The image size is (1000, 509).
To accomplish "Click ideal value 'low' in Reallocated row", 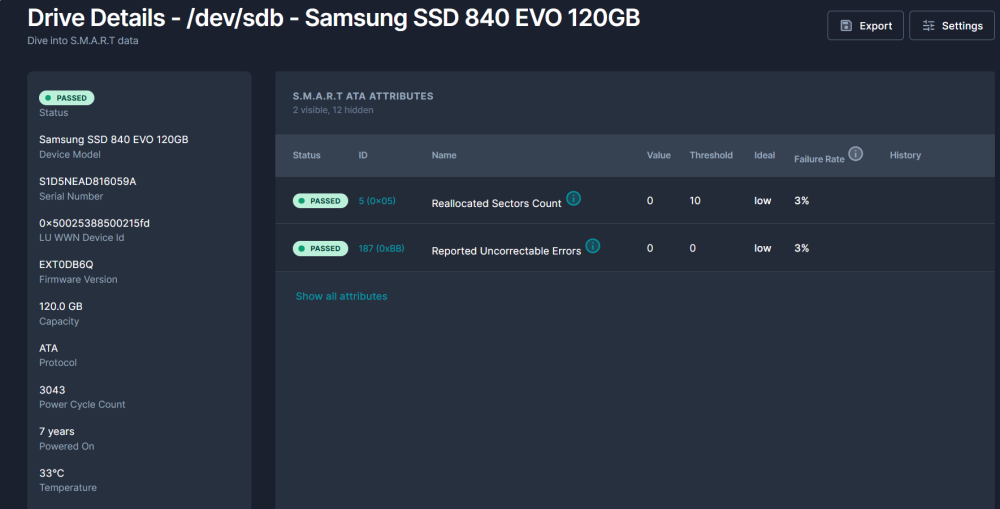I will click(763, 200).
